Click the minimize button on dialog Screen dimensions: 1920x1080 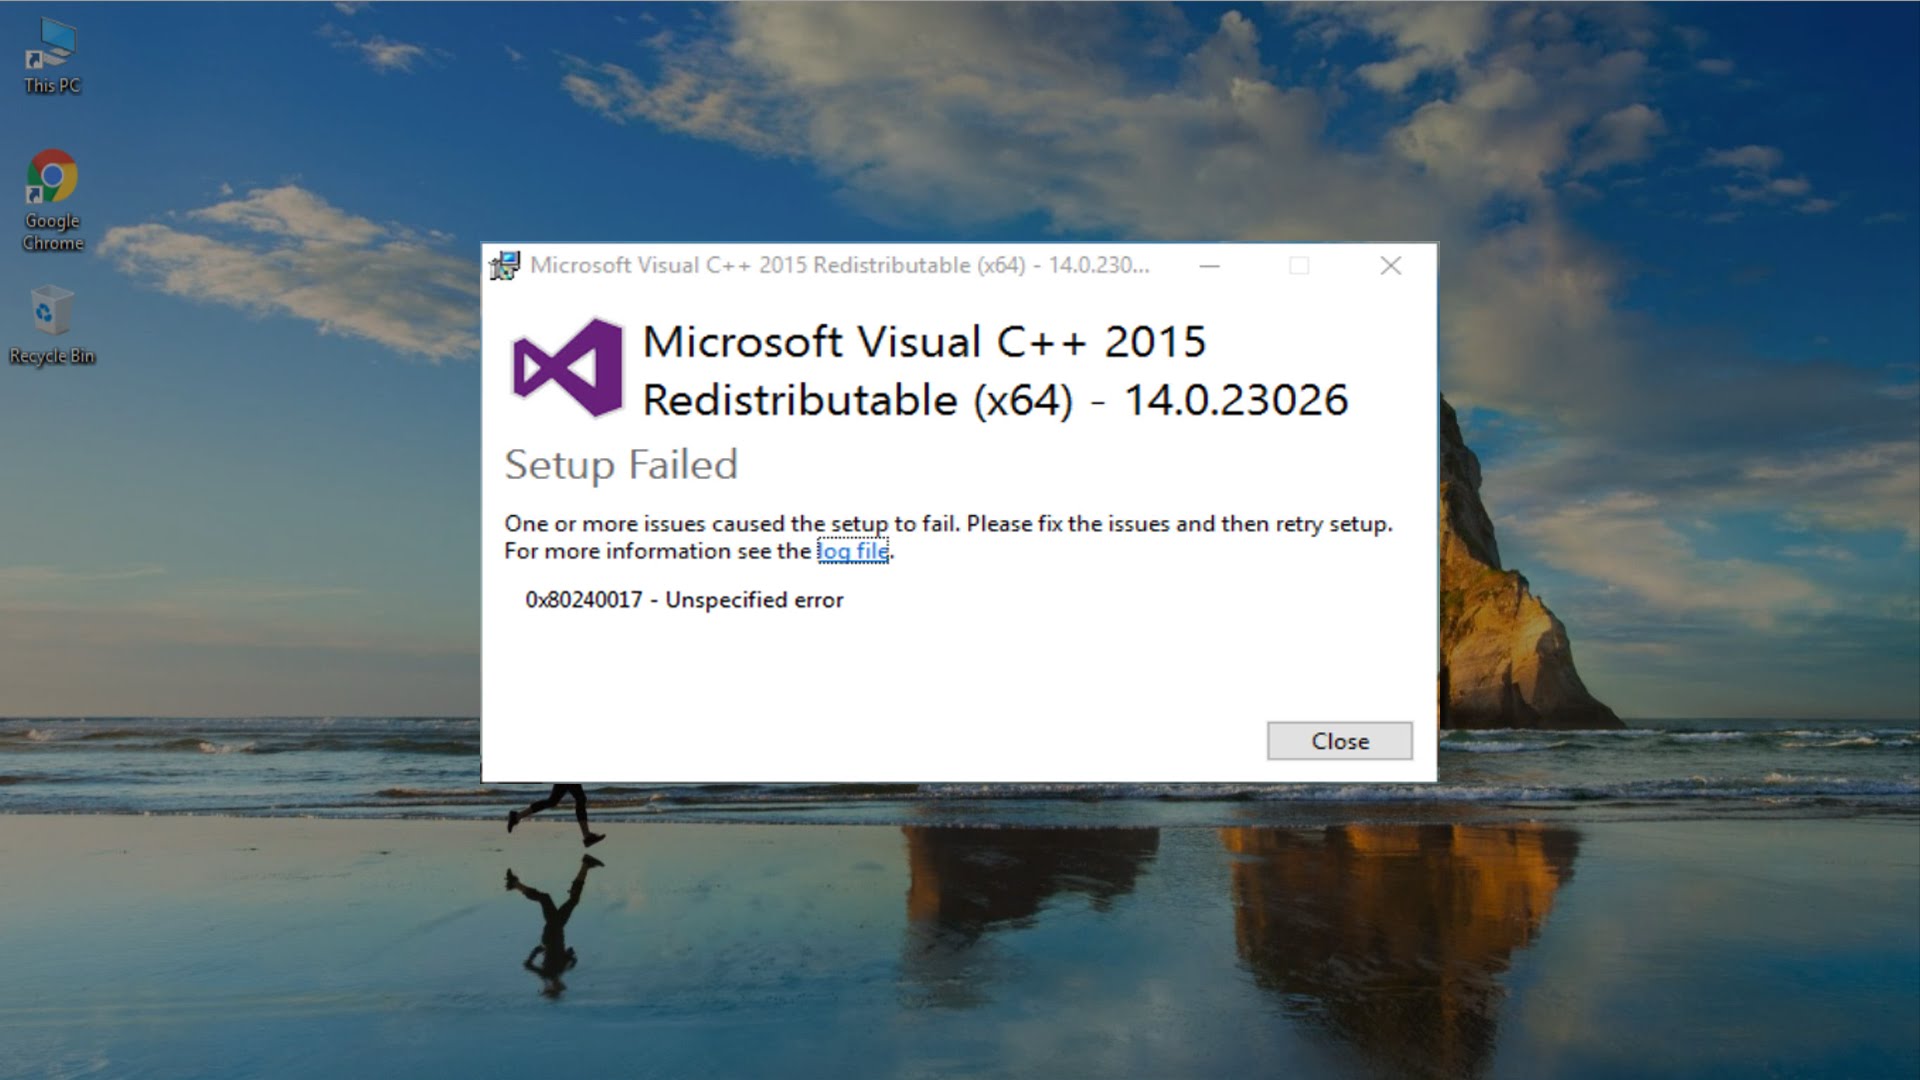click(x=1211, y=265)
